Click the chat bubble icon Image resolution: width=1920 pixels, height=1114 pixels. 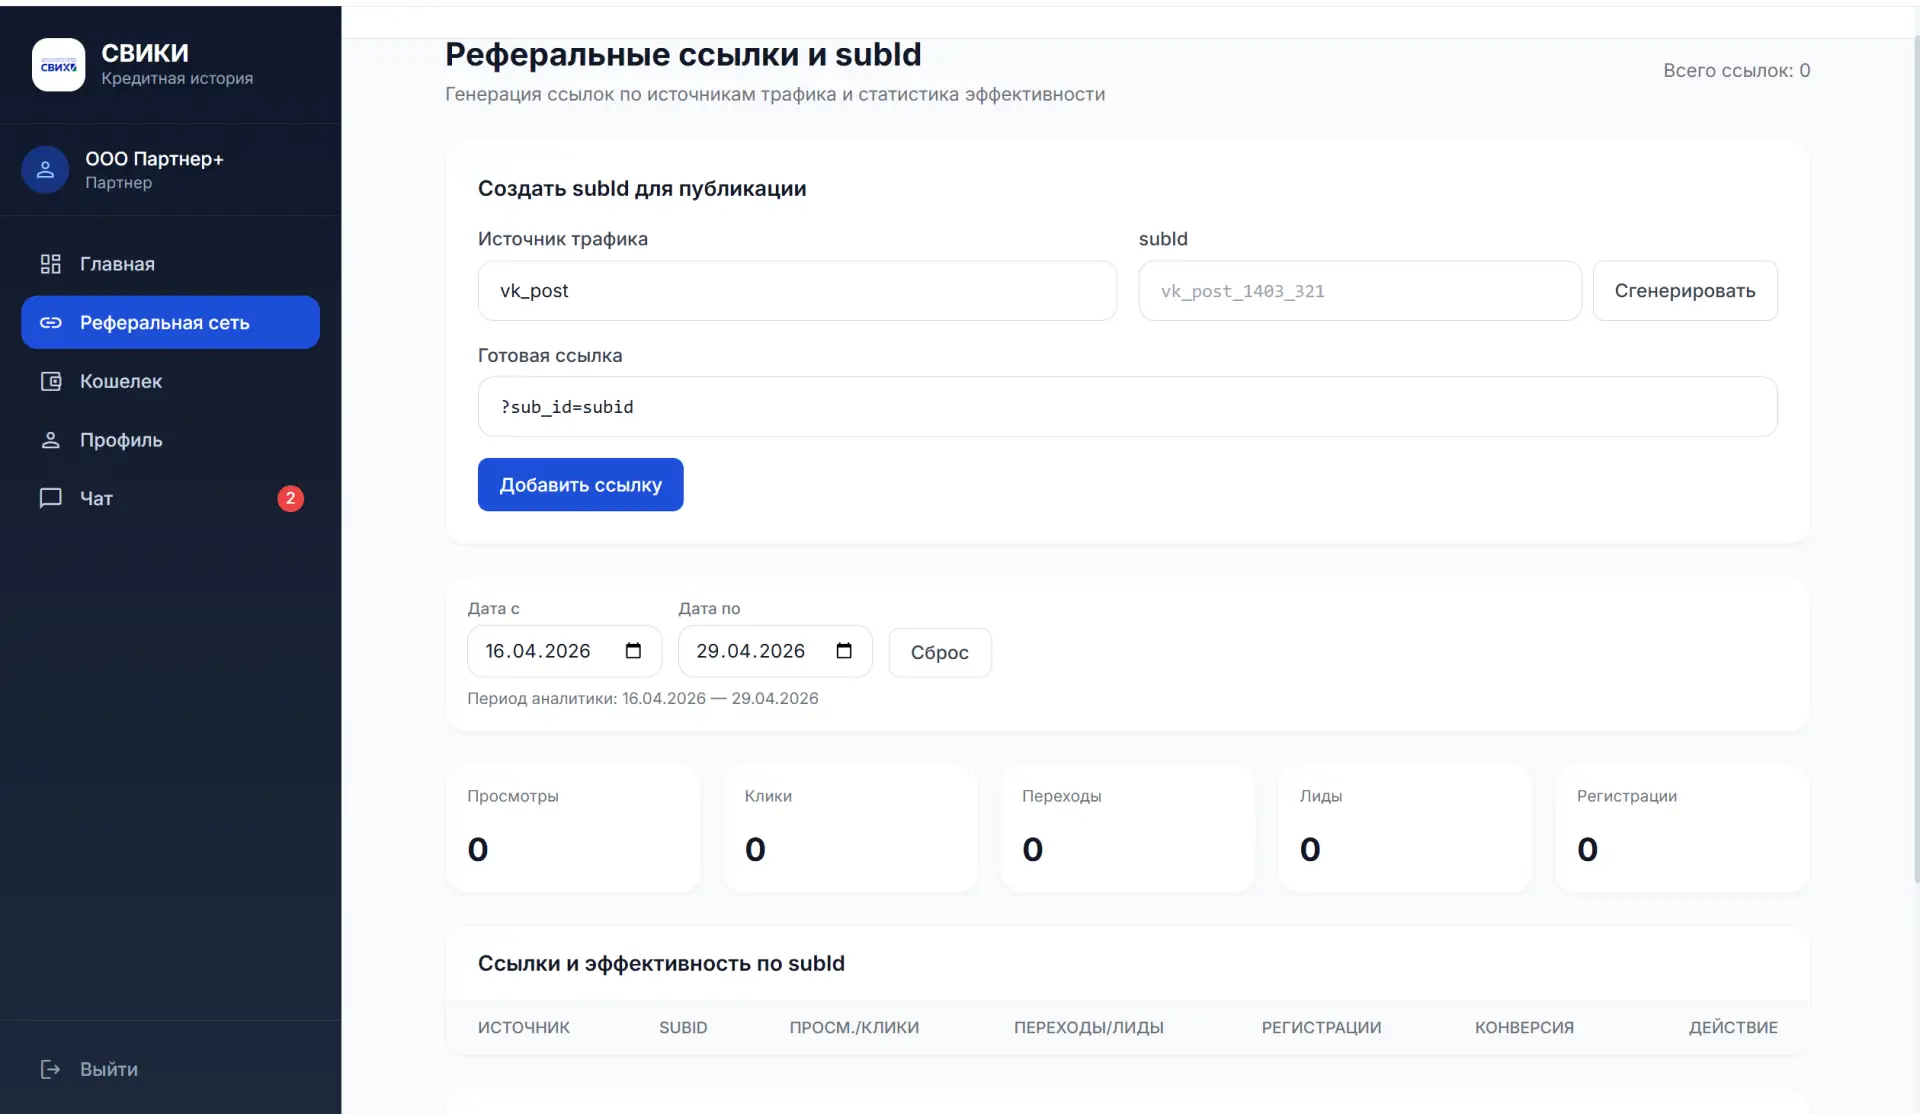pyautogui.click(x=50, y=498)
